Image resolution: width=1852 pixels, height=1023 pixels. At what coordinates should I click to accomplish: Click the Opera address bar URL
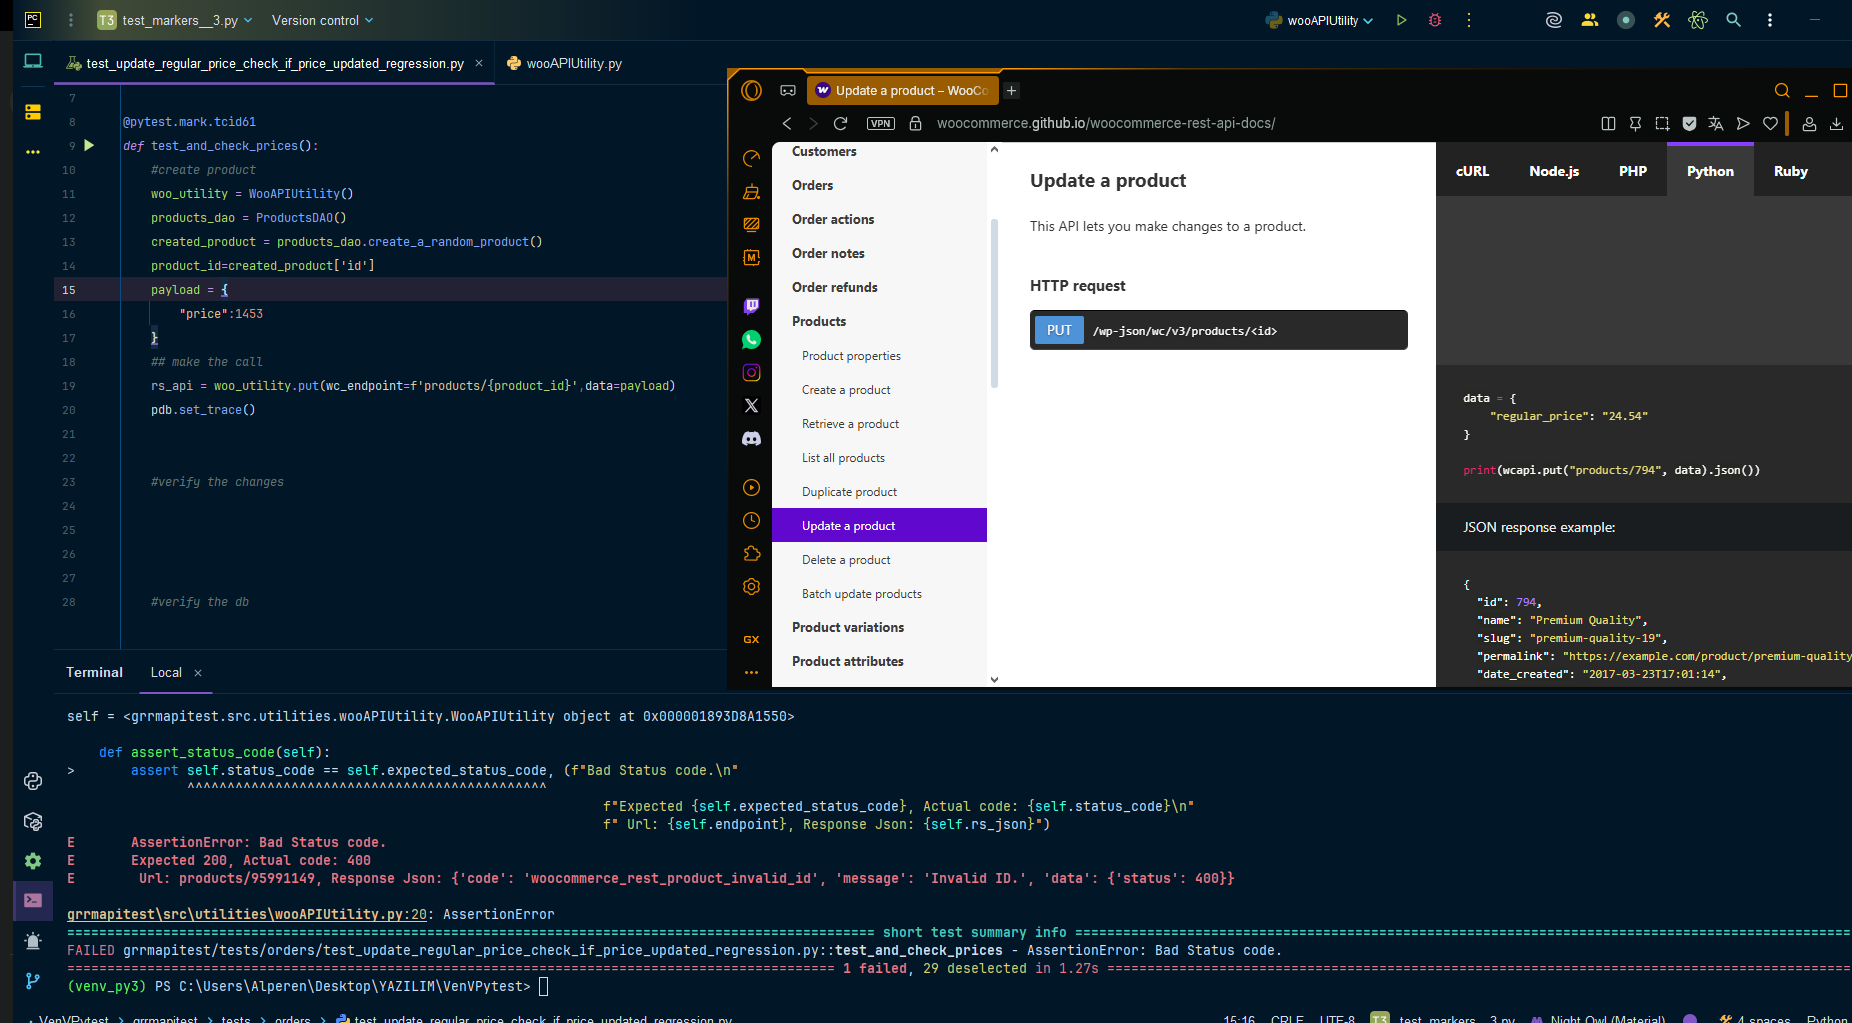(1106, 123)
